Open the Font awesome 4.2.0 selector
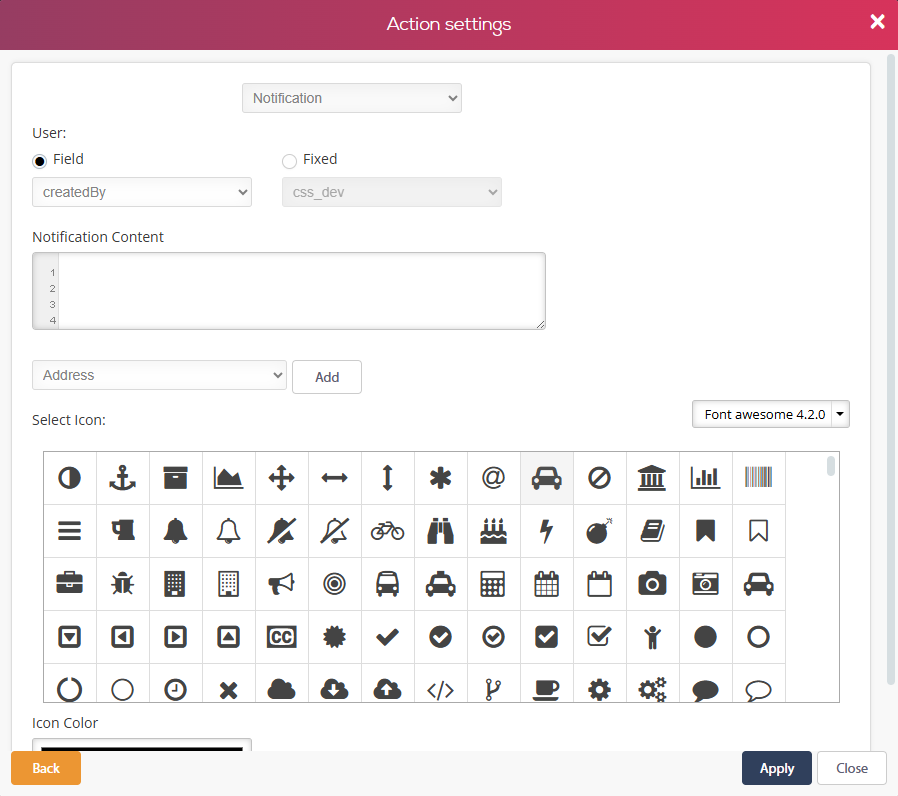 point(770,414)
